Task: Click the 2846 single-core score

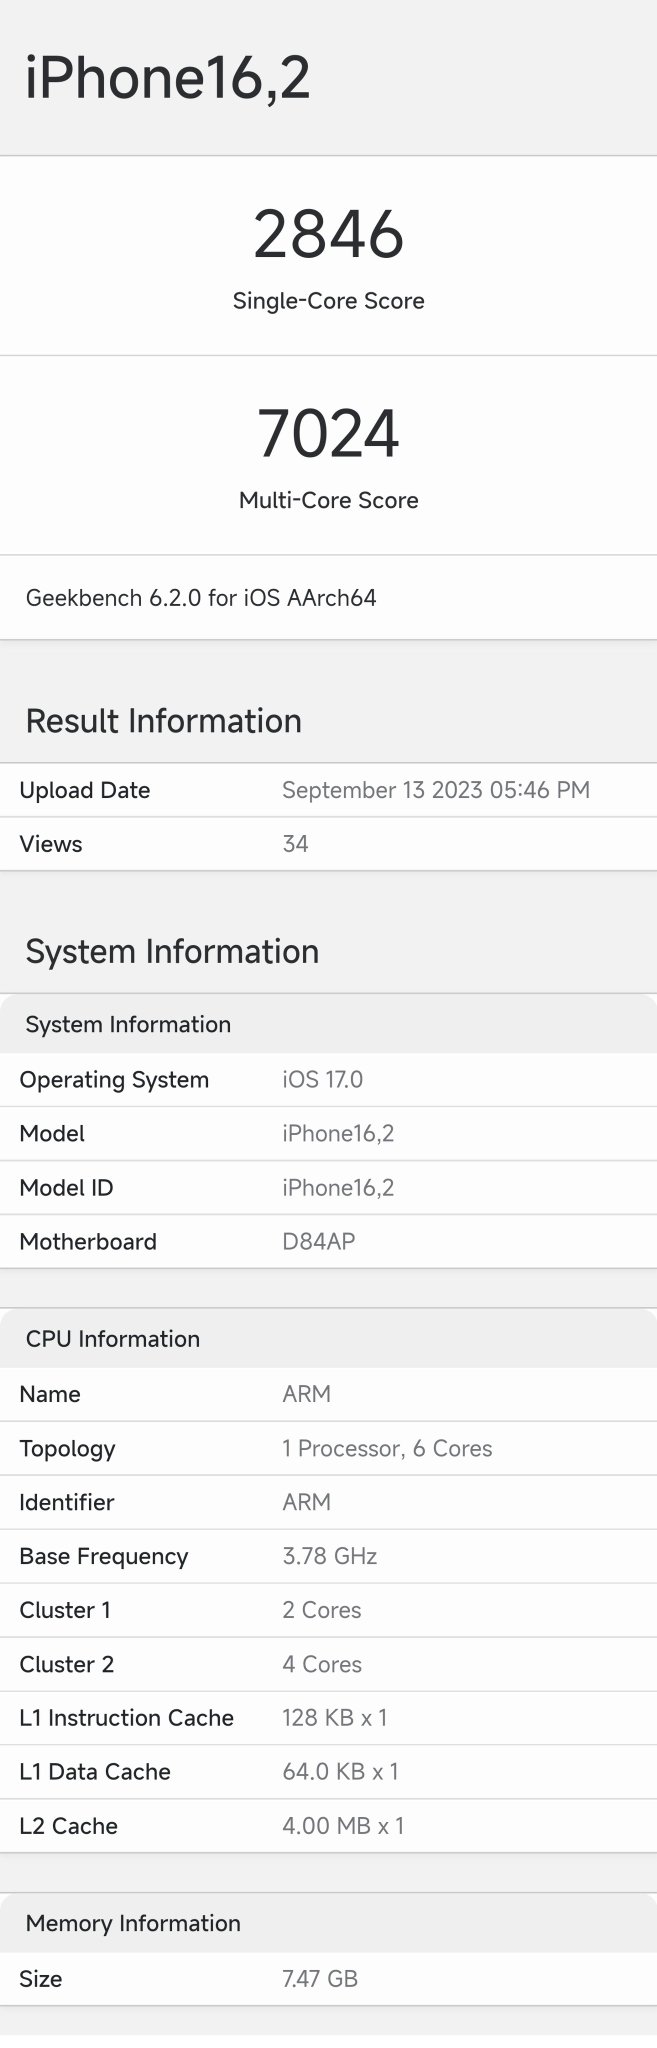Action: click(328, 235)
